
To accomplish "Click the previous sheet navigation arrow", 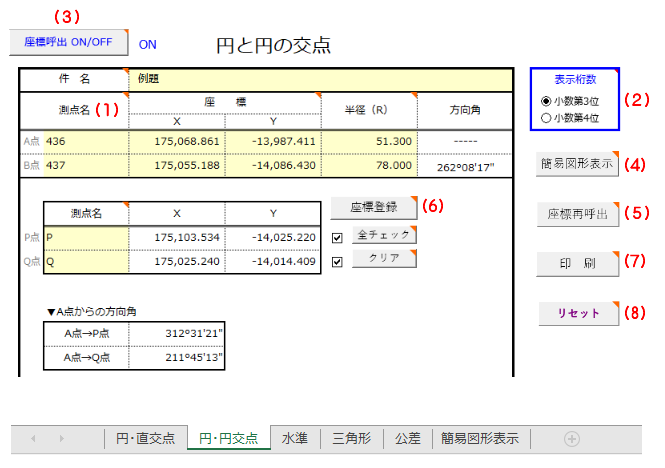I will tap(31, 439).
